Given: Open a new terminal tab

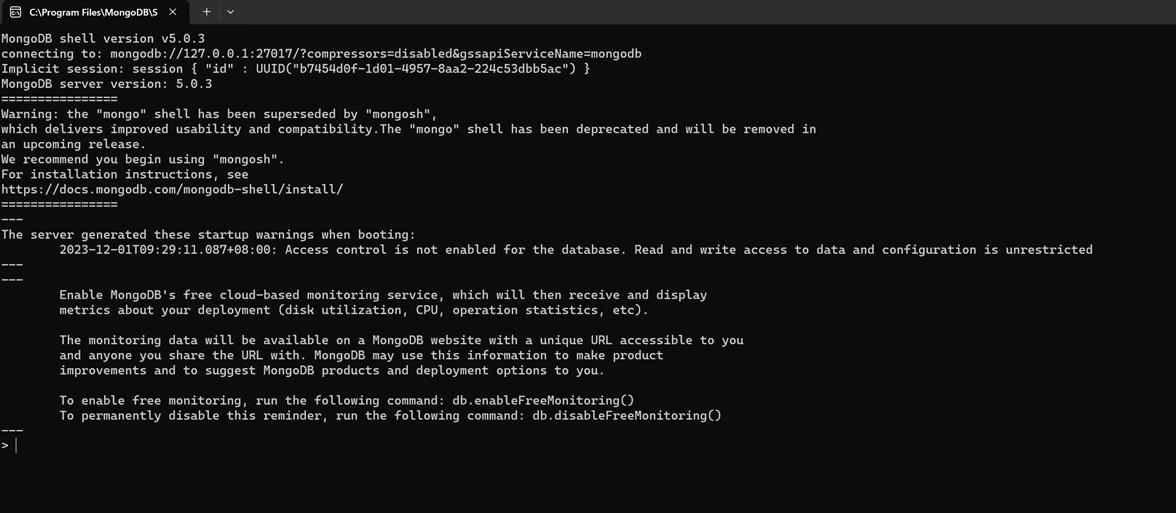Looking at the screenshot, I should click(206, 12).
